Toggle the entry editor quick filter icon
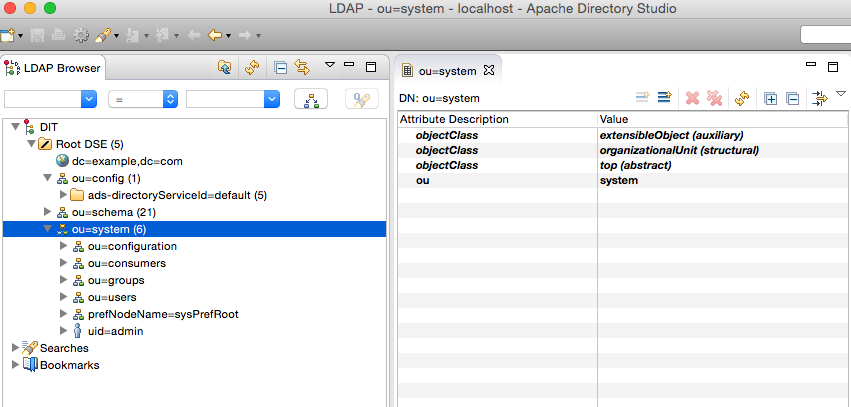851x407 pixels. click(x=820, y=98)
